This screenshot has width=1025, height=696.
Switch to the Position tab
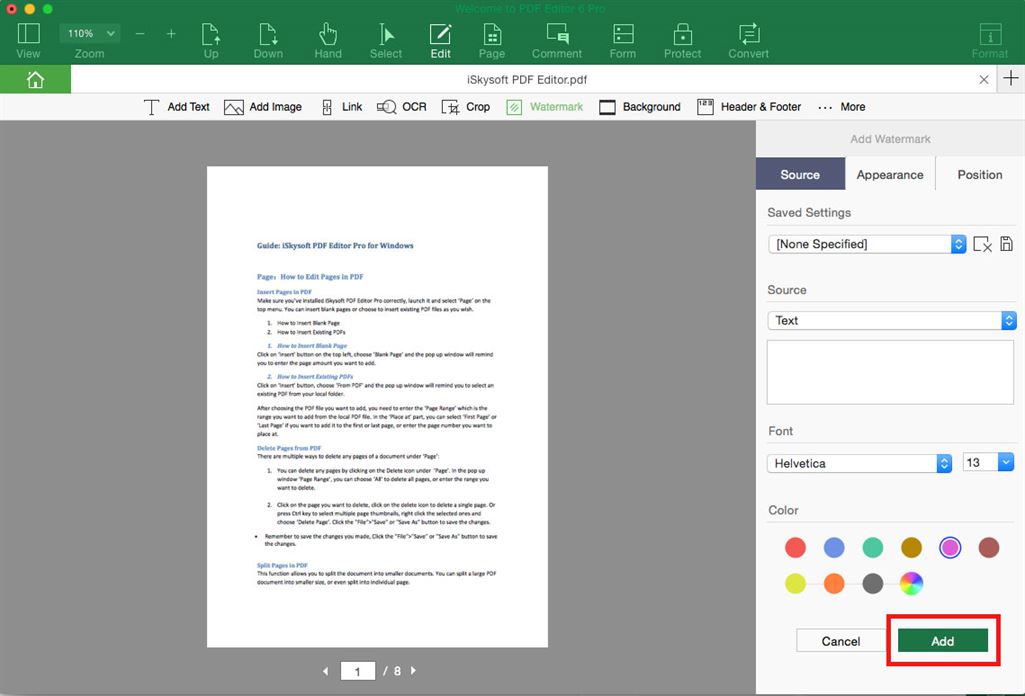pos(979,174)
